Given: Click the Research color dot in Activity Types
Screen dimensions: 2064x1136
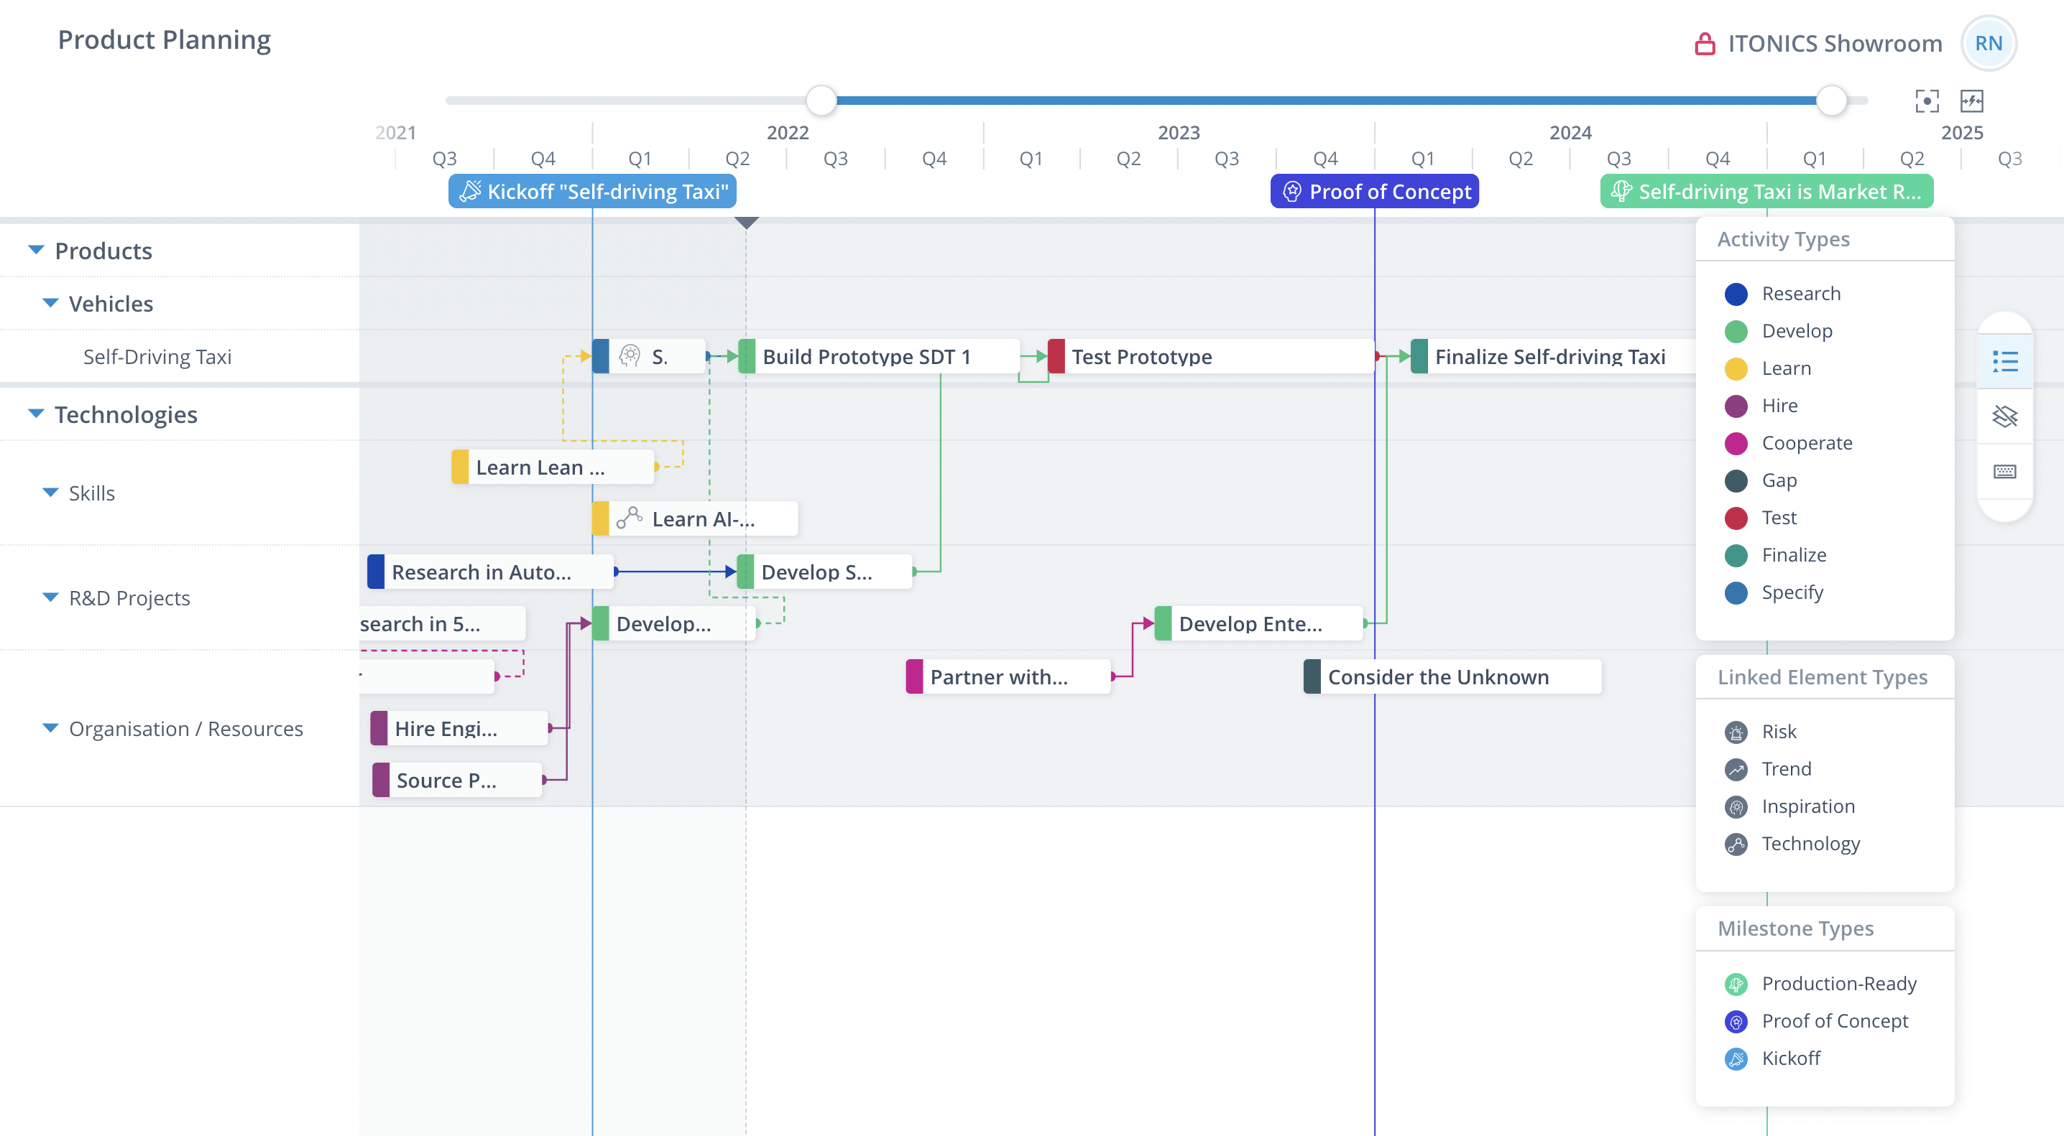Looking at the screenshot, I should click(x=1736, y=294).
